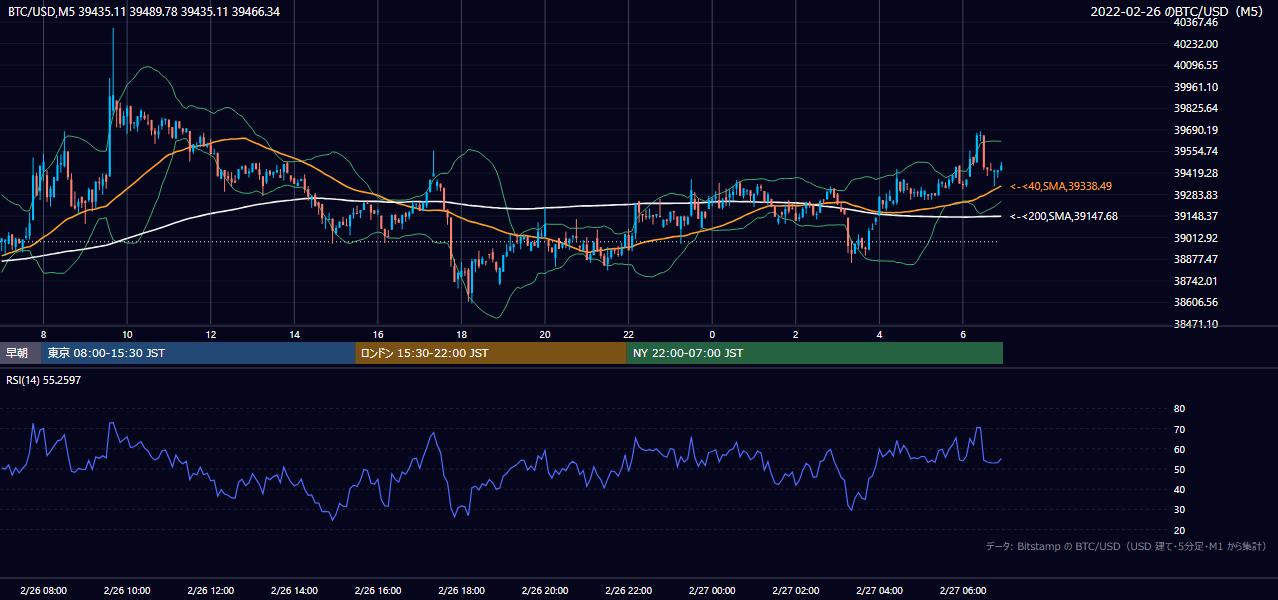Click the 38742.01 price axis label

point(1196,281)
